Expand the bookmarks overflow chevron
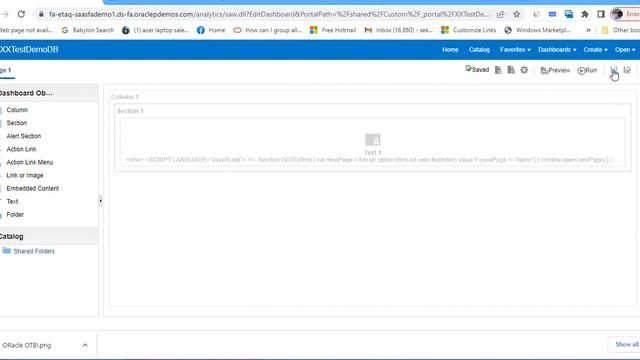640x360 pixels. tap(588, 30)
